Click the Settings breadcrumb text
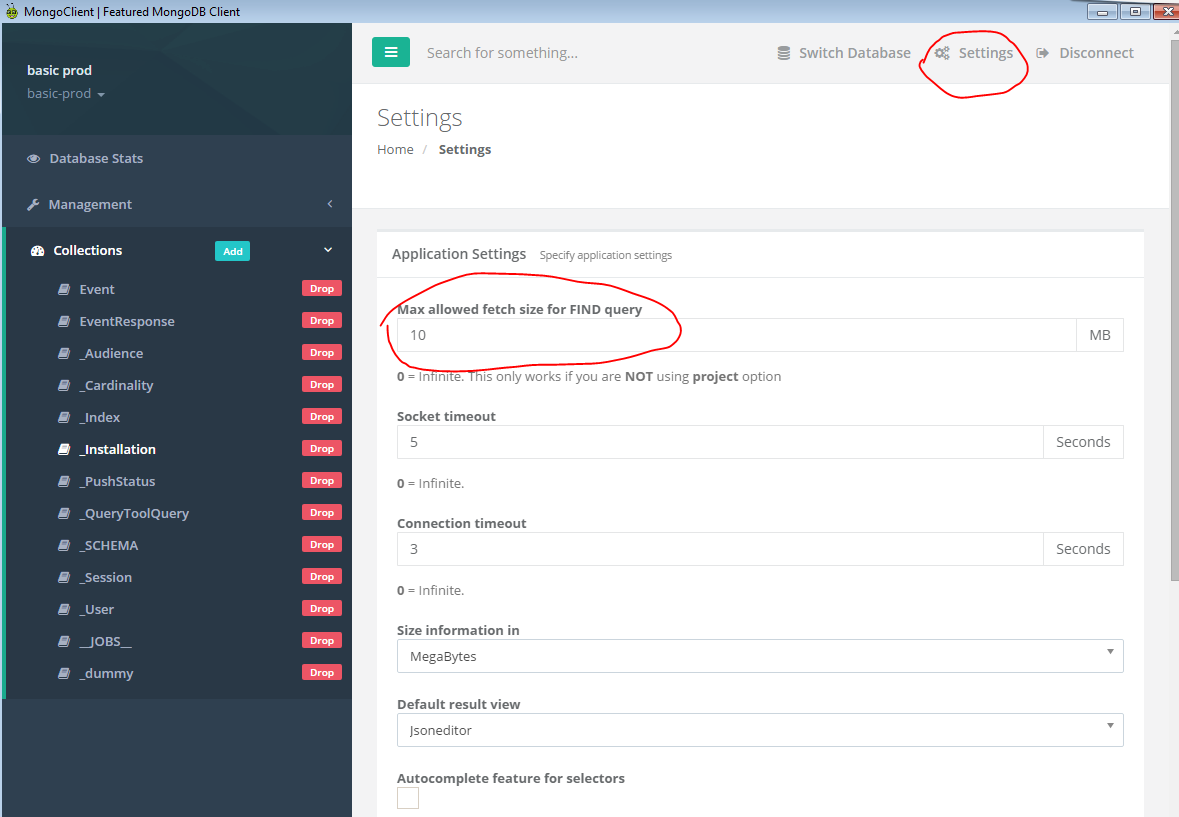The image size is (1179, 817). [x=465, y=150]
